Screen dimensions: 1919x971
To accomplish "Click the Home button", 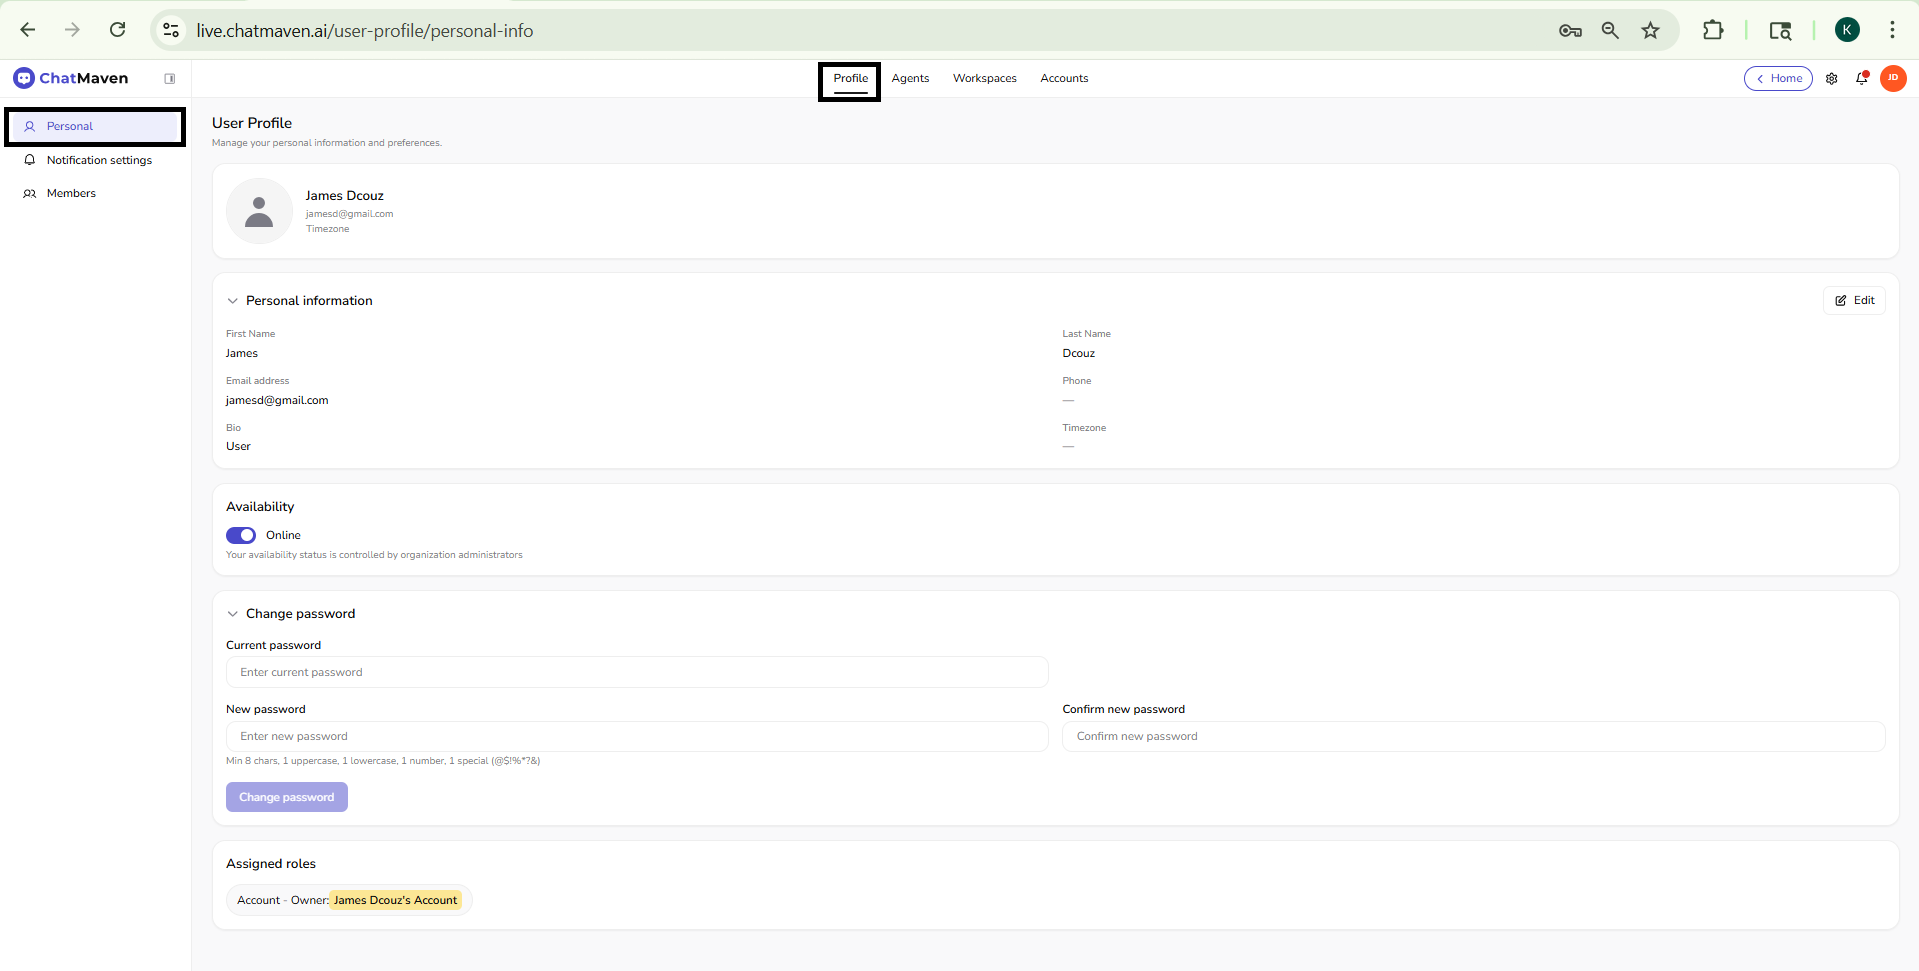I will [x=1778, y=78].
